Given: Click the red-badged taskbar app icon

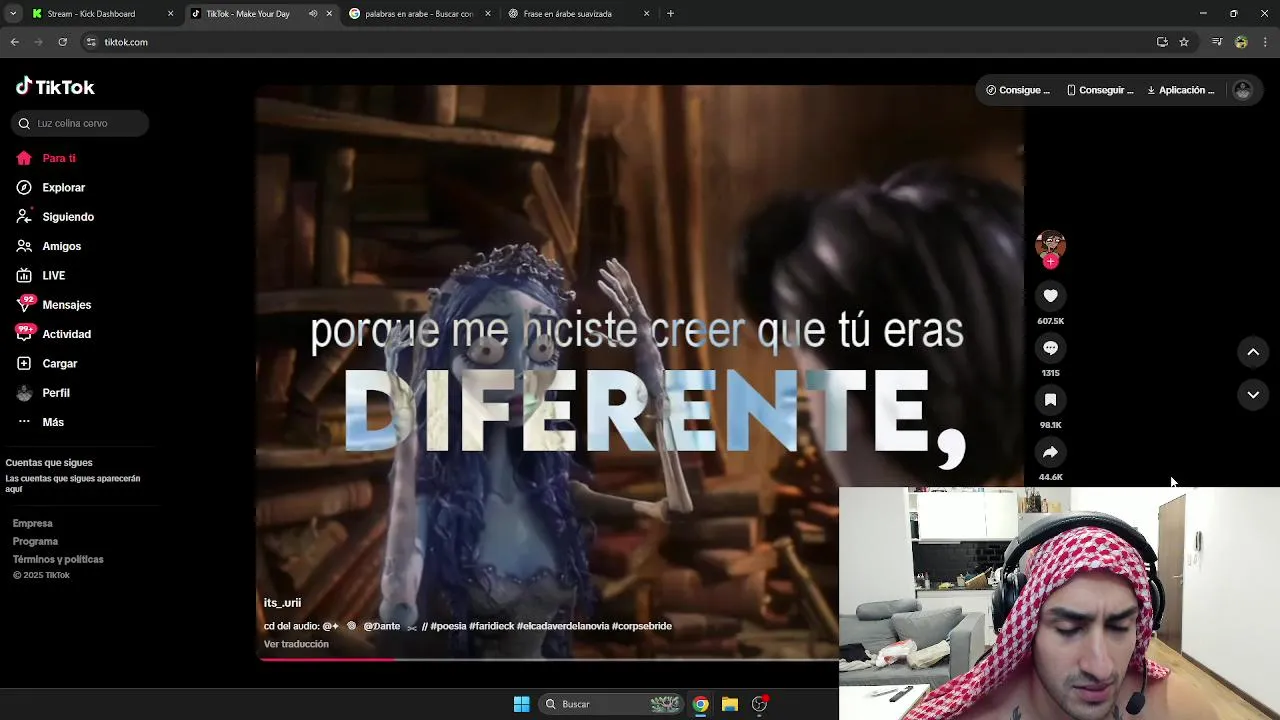Looking at the screenshot, I should coord(759,704).
